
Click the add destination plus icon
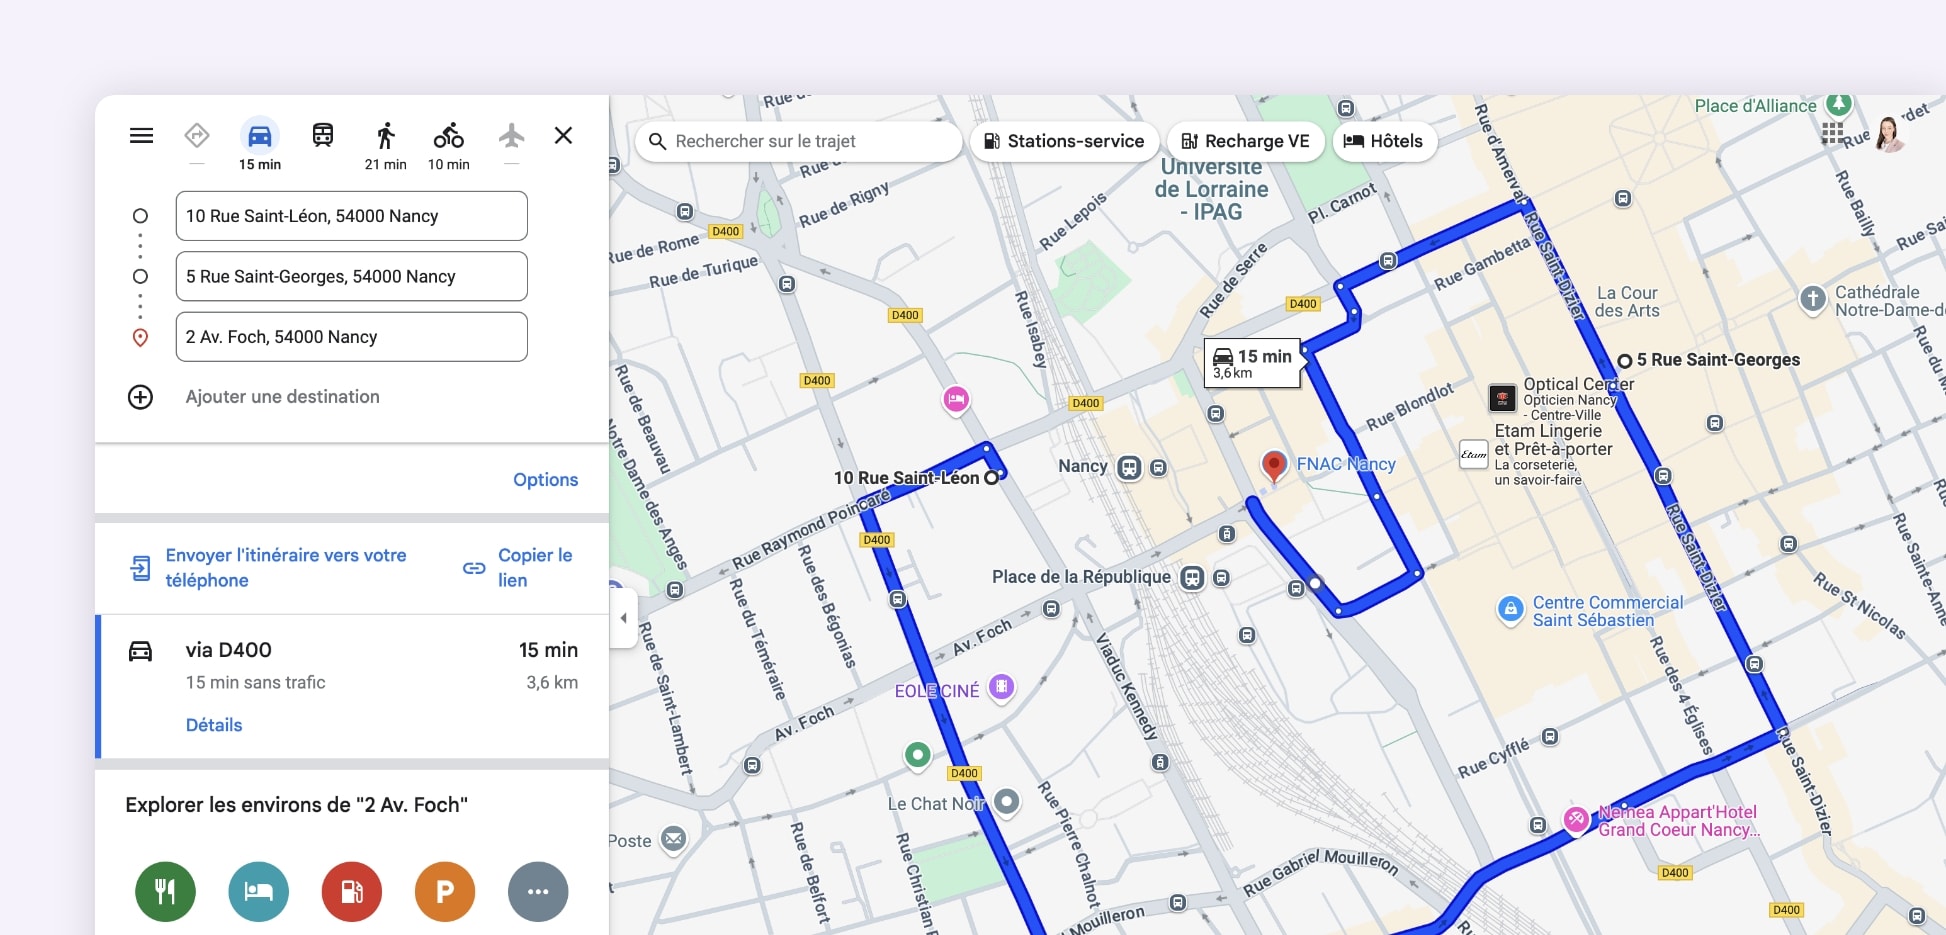coord(140,397)
